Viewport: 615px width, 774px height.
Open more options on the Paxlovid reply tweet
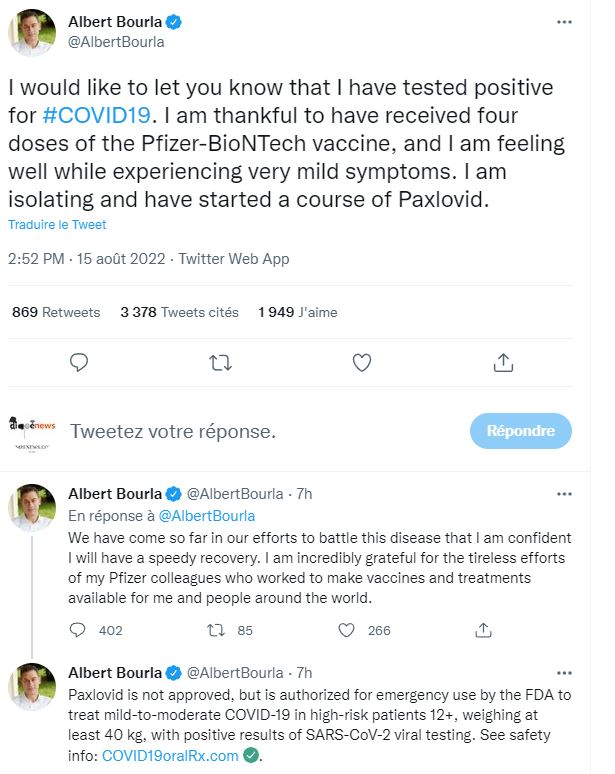564,672
